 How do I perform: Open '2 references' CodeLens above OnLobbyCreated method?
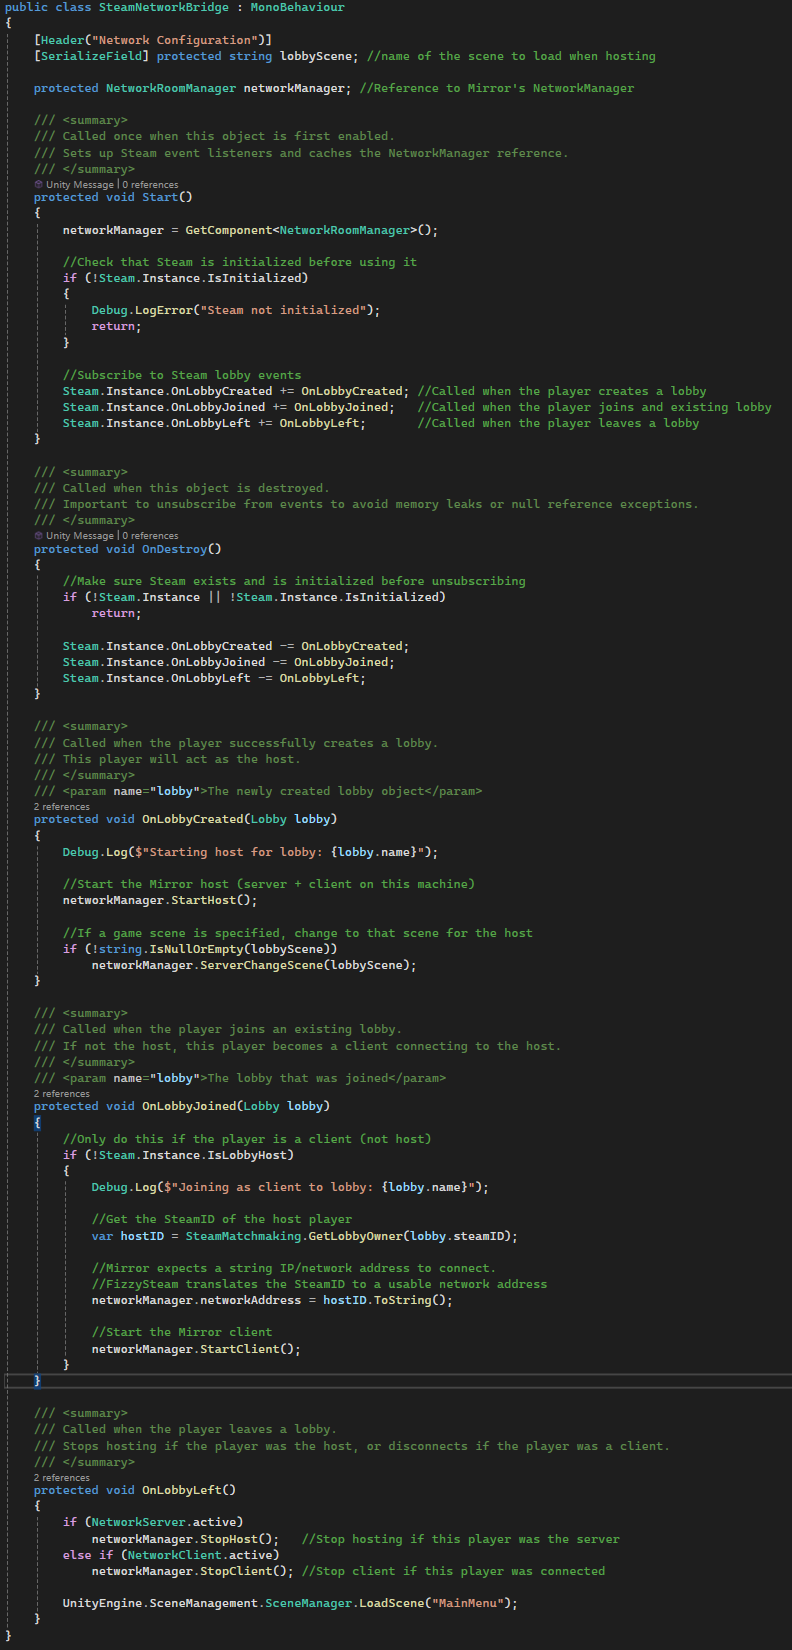click(x=62, y=806)
